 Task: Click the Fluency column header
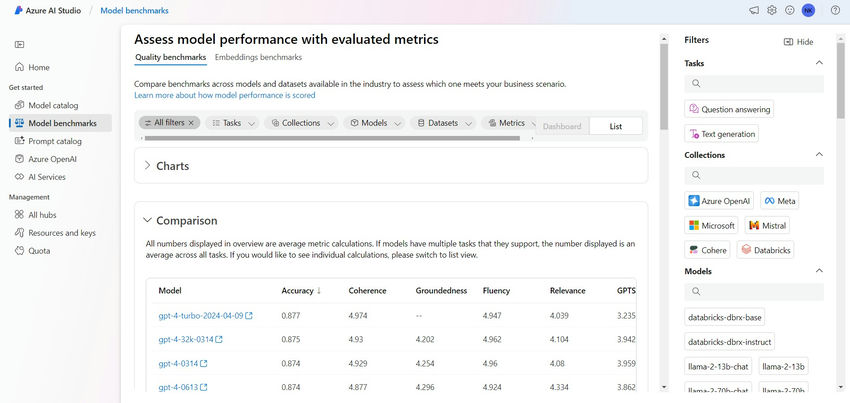496,291
